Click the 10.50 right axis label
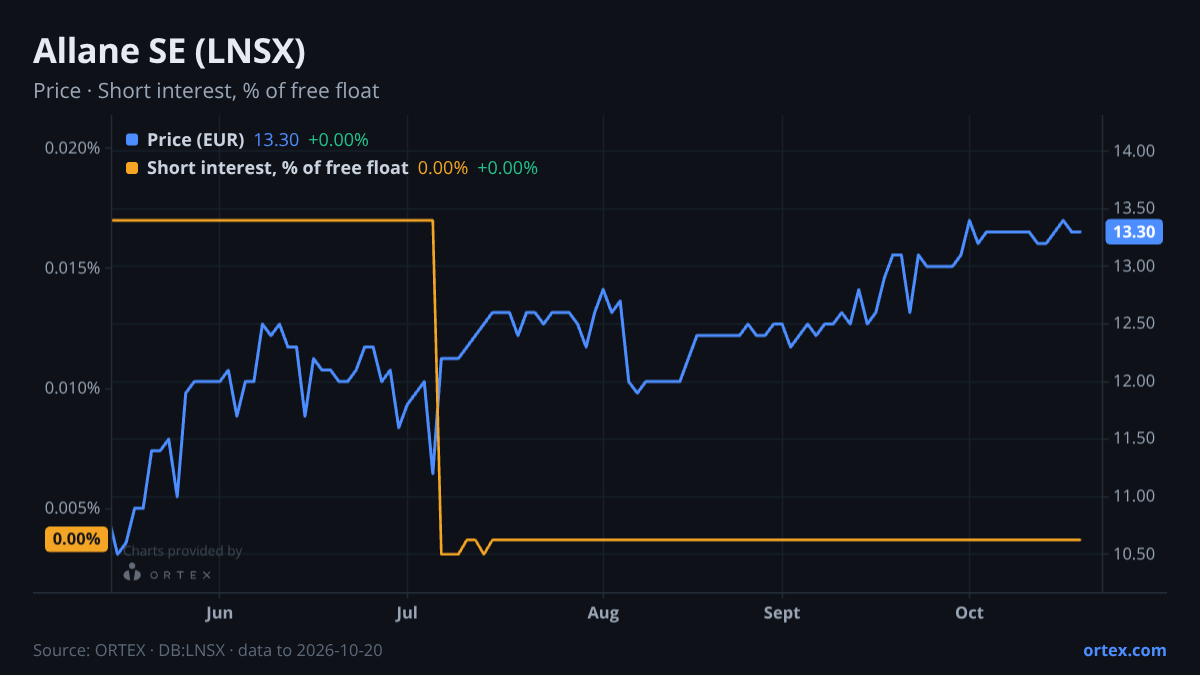 coord(1134,554)
